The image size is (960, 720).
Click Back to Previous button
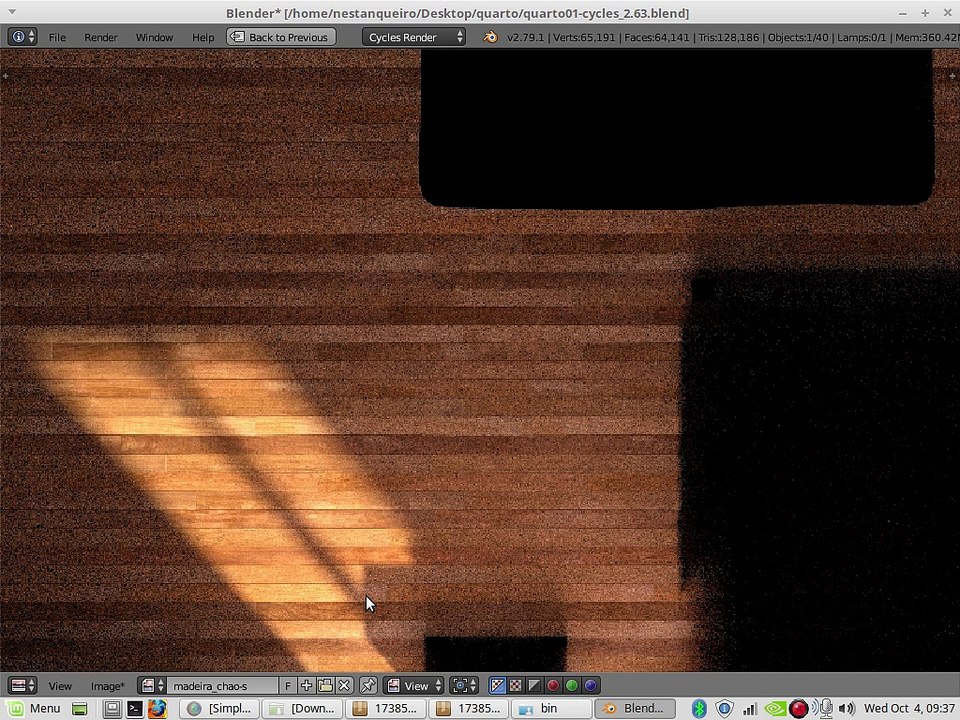point(281,37)
